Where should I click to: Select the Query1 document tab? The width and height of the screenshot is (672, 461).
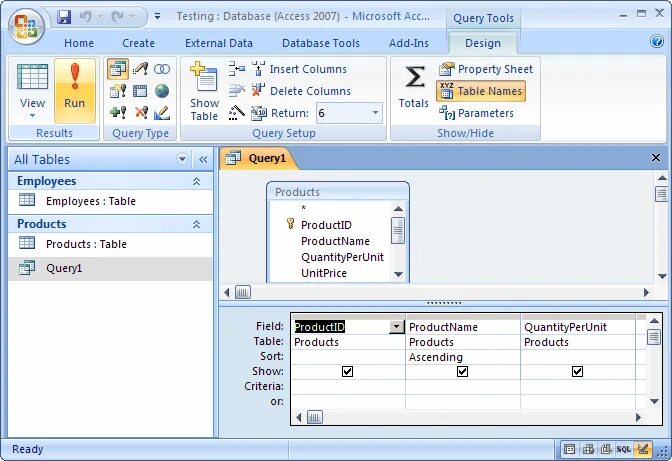coord(257,158)
